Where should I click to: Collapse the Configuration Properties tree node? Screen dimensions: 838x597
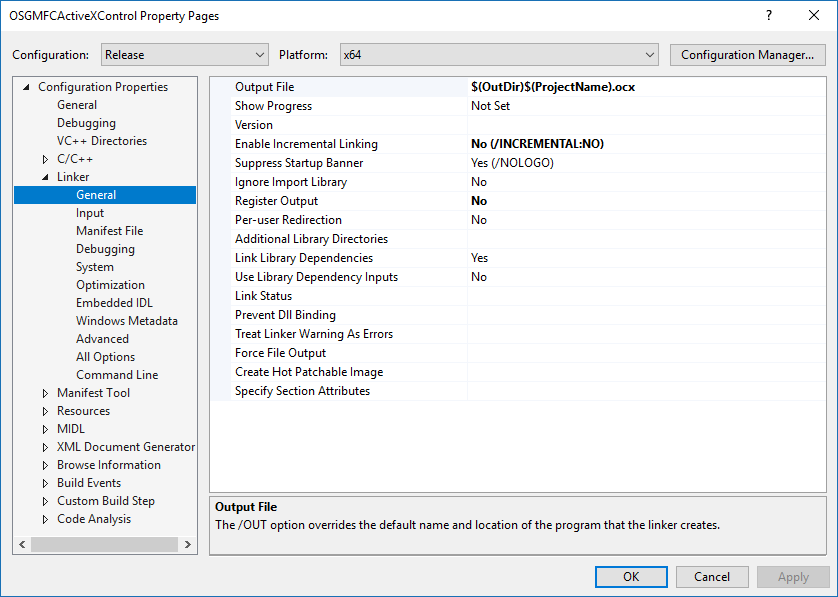(27, 87)
